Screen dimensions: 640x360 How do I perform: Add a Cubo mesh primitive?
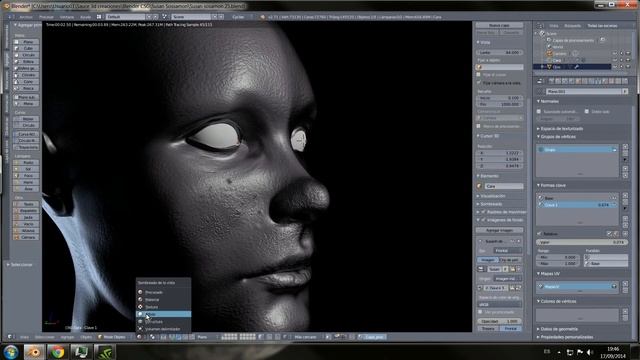[27, 48]
